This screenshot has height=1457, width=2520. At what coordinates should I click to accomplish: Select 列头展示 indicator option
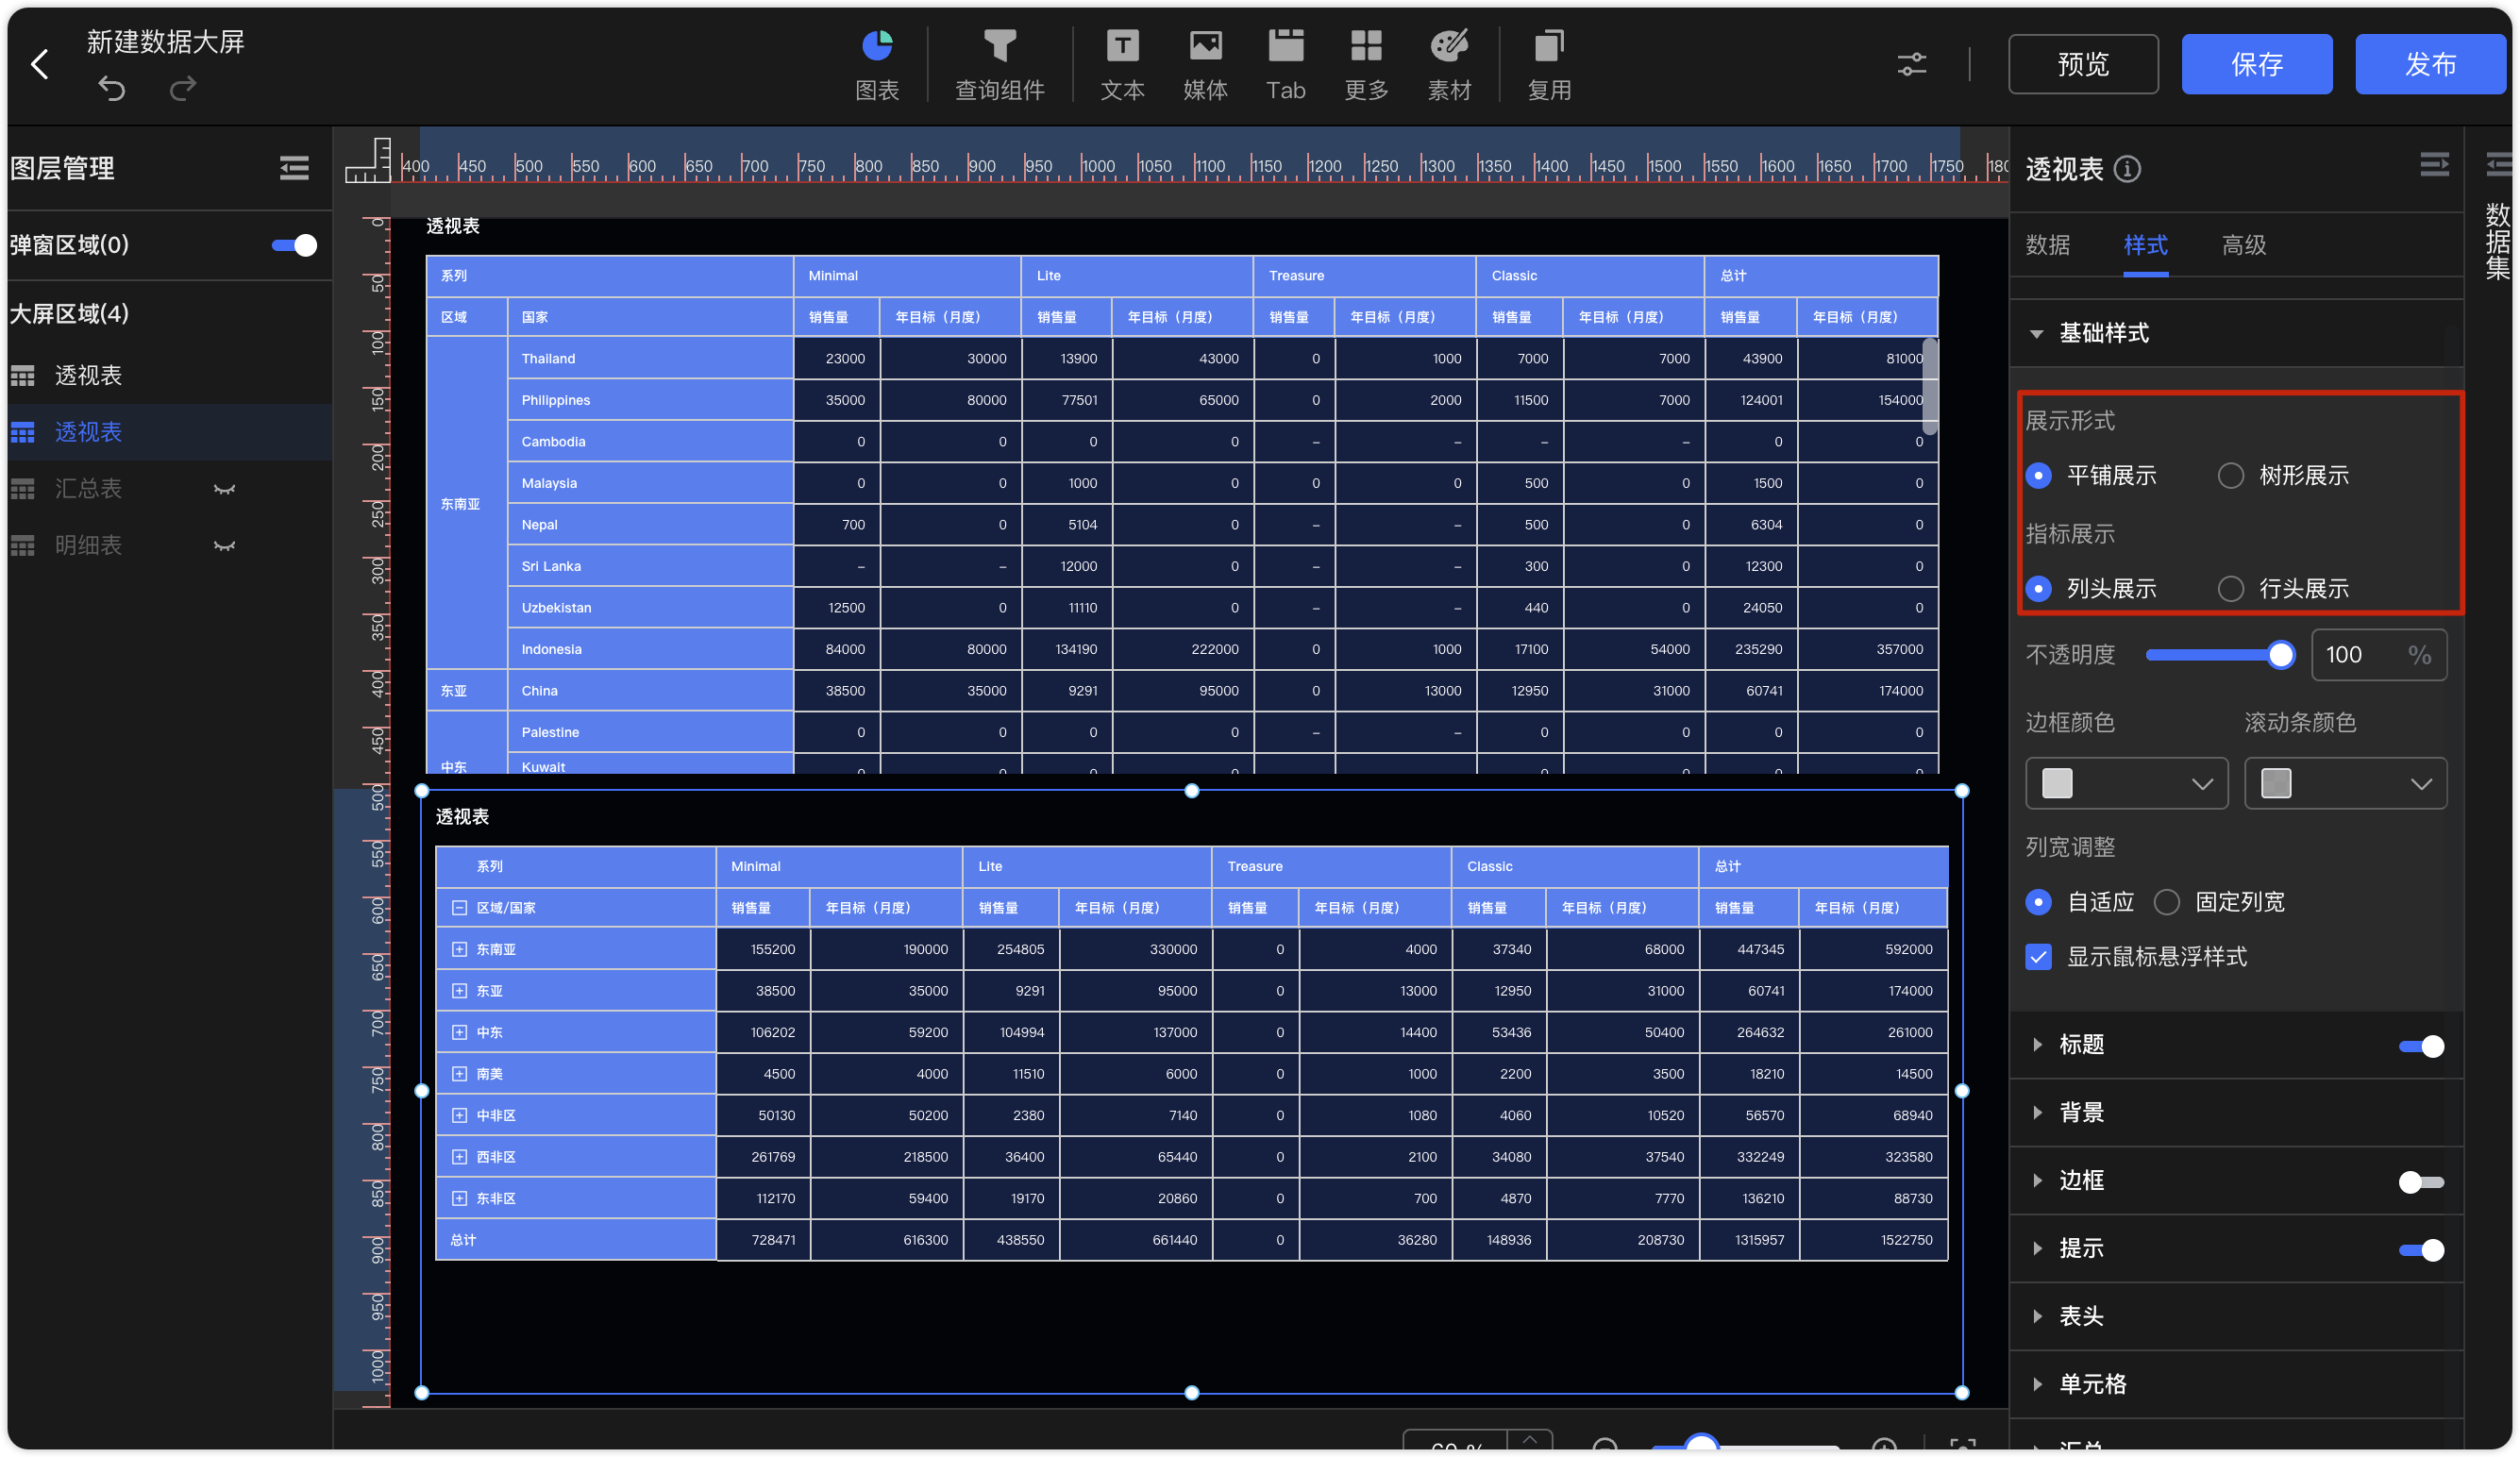pyautogui.click(x=2038, y=589)
